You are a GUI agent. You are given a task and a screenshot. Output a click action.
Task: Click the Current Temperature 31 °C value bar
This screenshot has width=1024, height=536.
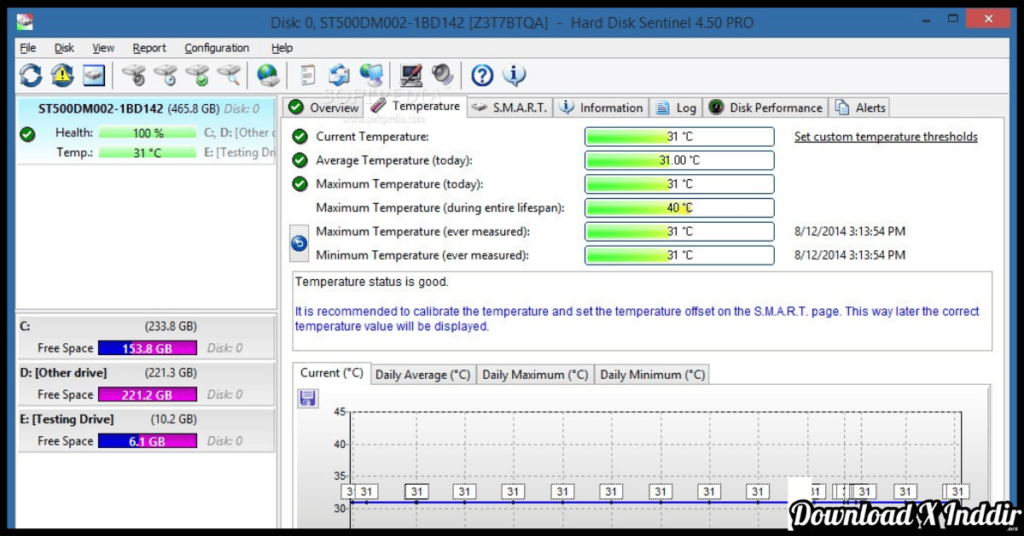679,136
